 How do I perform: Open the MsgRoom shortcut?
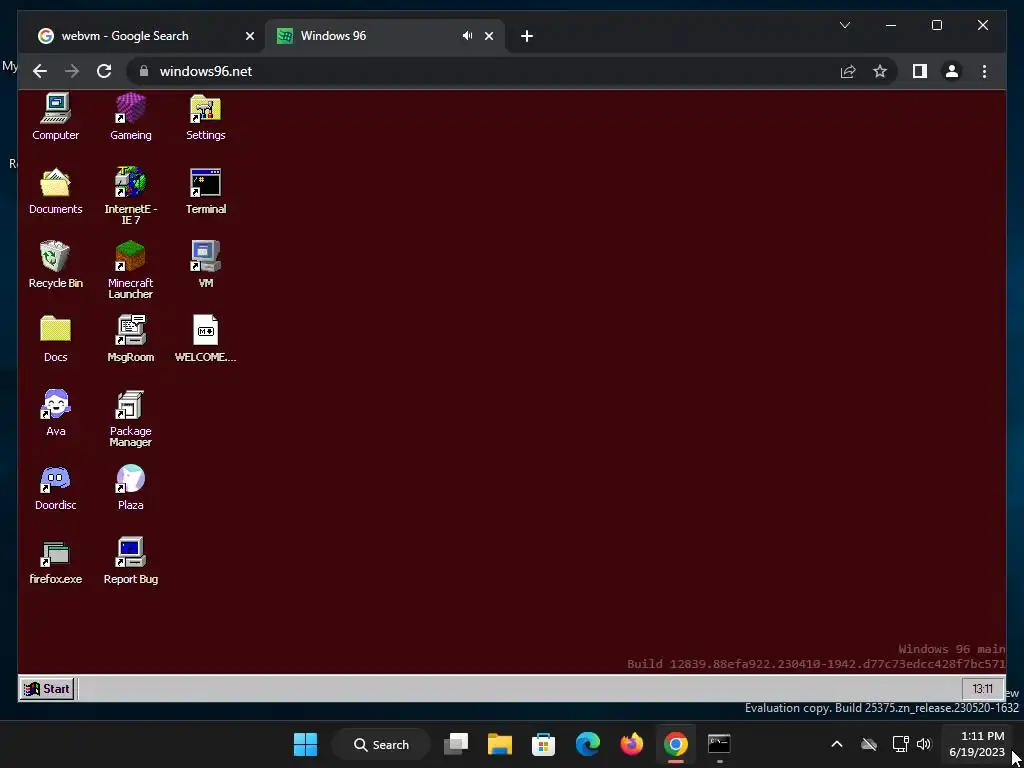click(x=131, y=339)
